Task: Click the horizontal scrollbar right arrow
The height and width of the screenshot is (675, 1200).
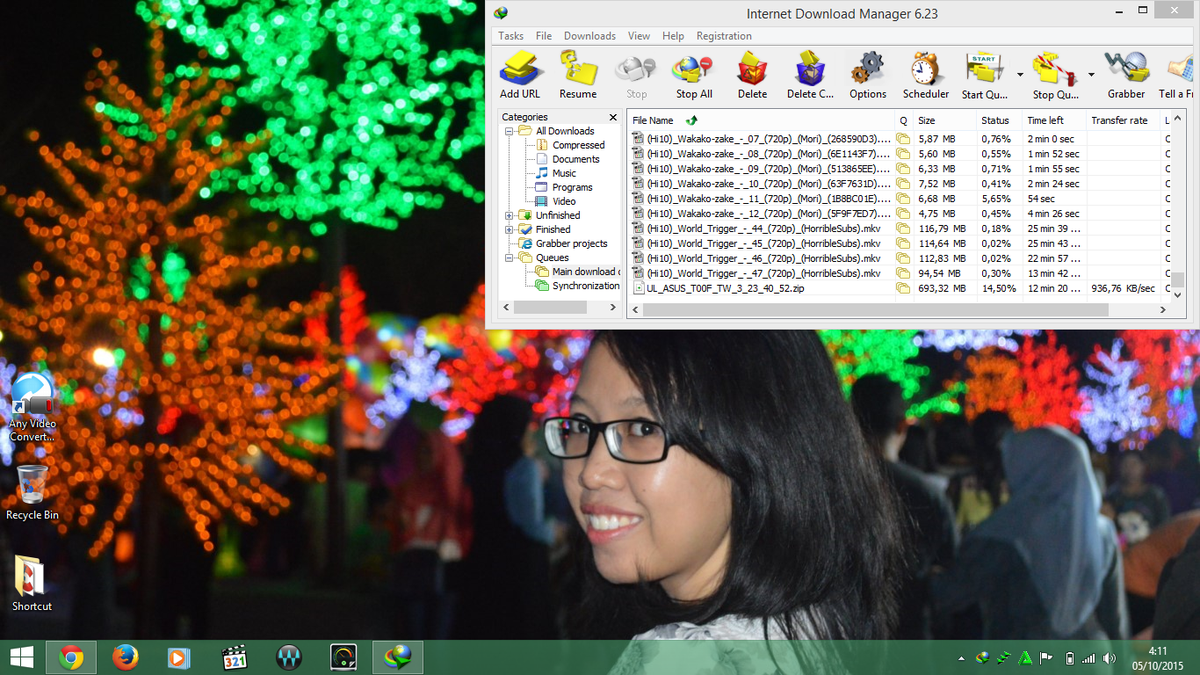Action: 1164,310
